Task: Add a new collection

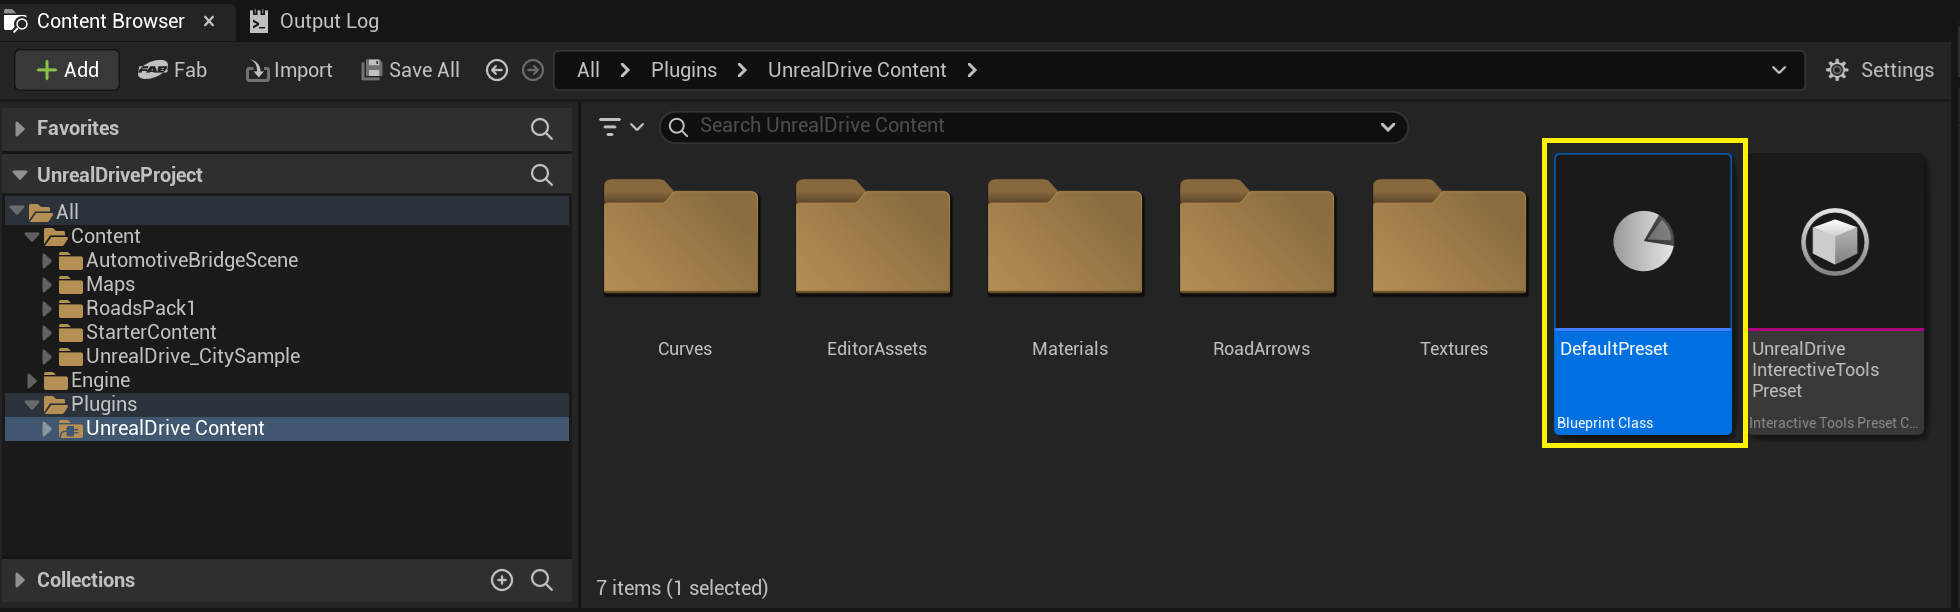Action: 502,580
